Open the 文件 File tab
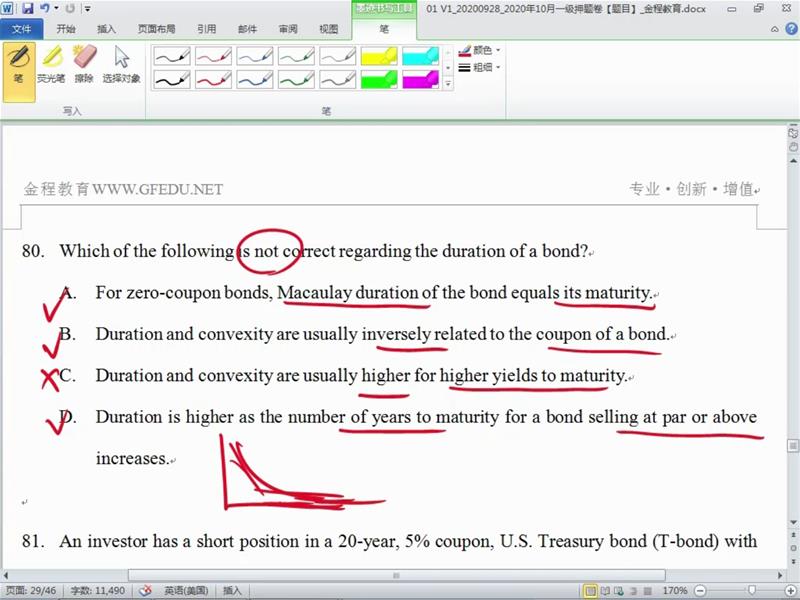Image resolution: width=800 pixels, height=600 pixels. pyautogui.click(x=22, y=29)
